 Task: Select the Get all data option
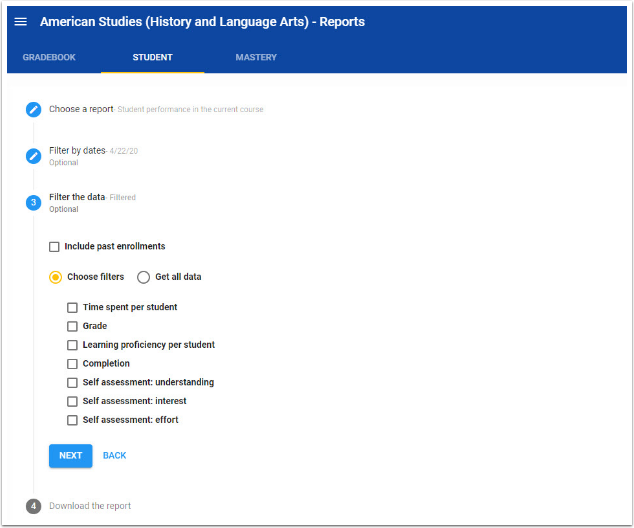click(x=144, y=277)
